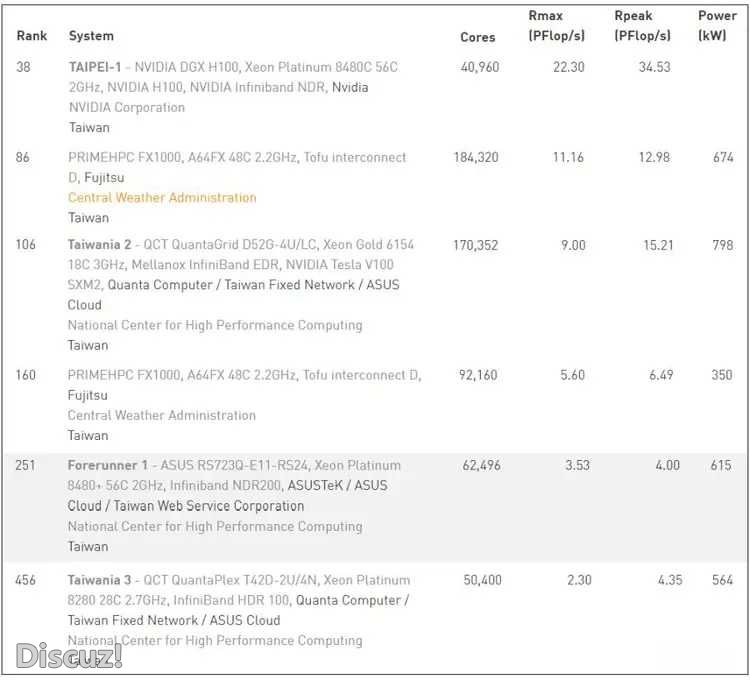Click the Rmax (PFlop/s) column header

[x=556, y=26]
